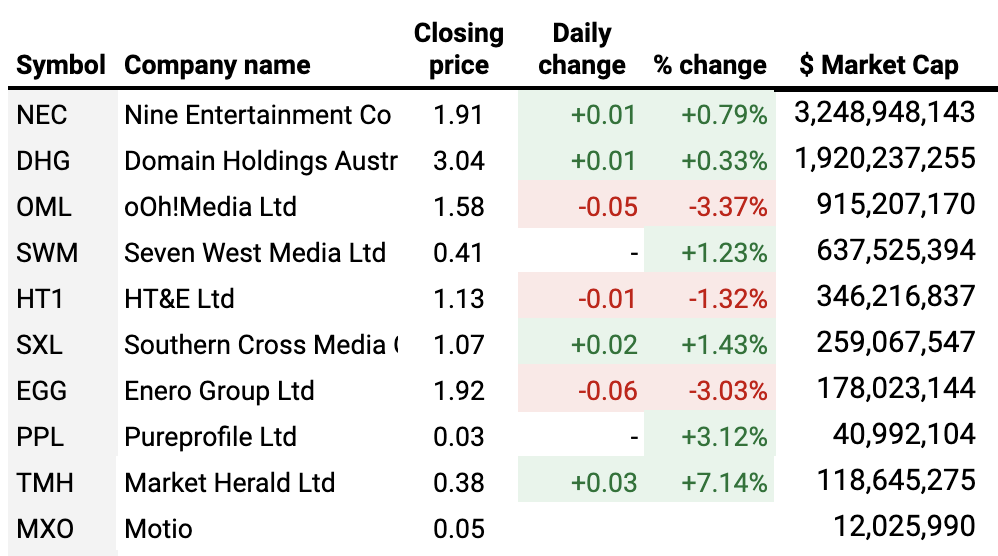Click the $ Market Cap header
This screenshot has width=998, height=556.
879,67
